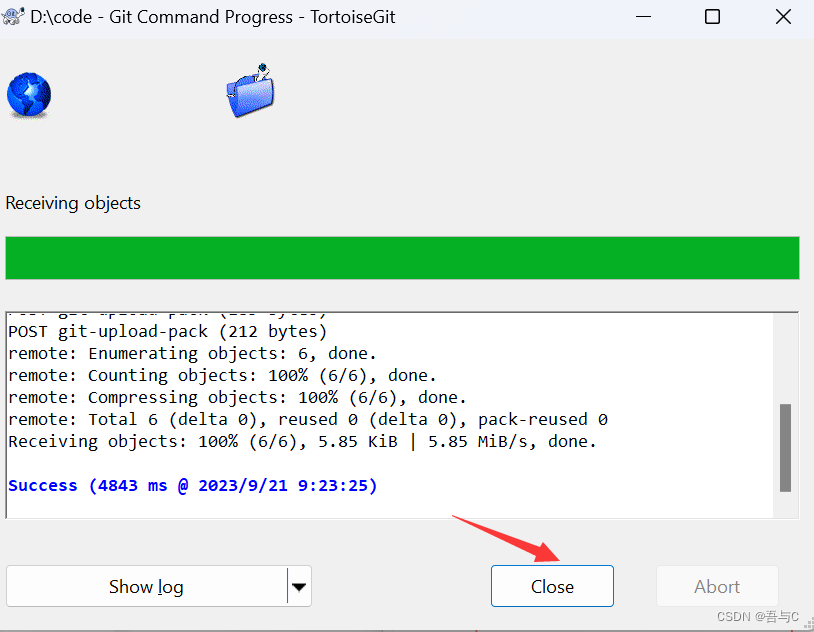Click the TortoiseGit title bar icon
The image size is (814, 632).
pos(13,17)
